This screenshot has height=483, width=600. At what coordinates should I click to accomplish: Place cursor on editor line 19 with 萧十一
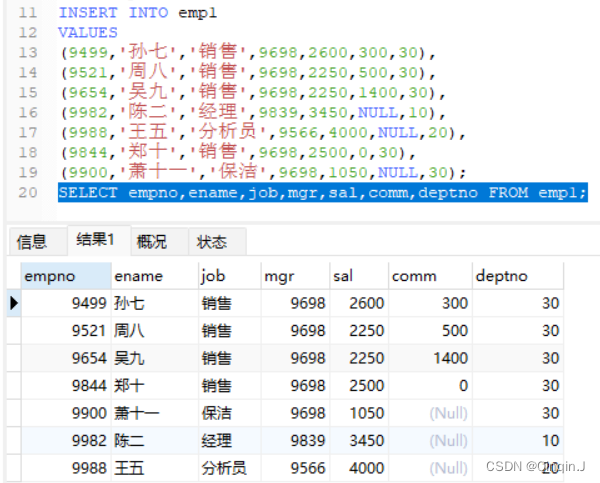click(263, 173)
